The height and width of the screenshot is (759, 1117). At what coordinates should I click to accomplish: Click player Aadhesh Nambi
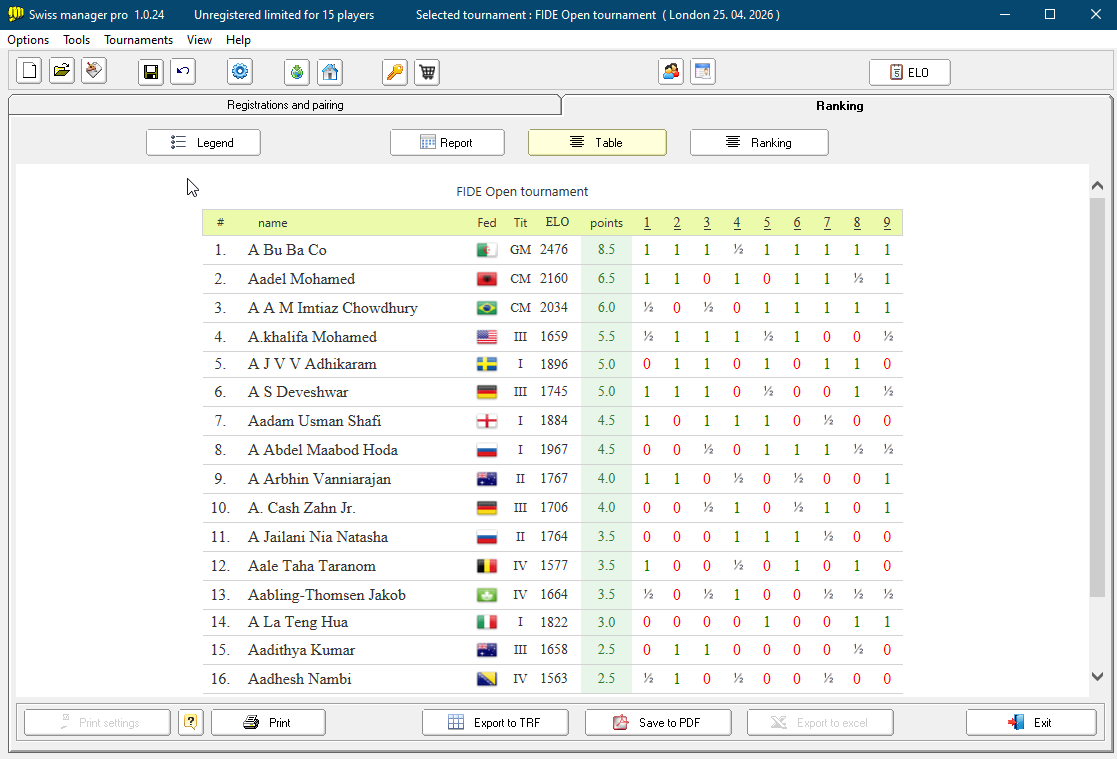(299, 679)
